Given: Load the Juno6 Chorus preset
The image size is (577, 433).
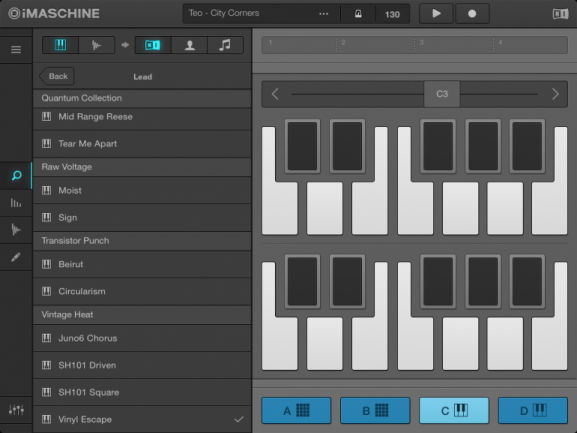Looking at the screenshot, I should [x=142, y=338].
